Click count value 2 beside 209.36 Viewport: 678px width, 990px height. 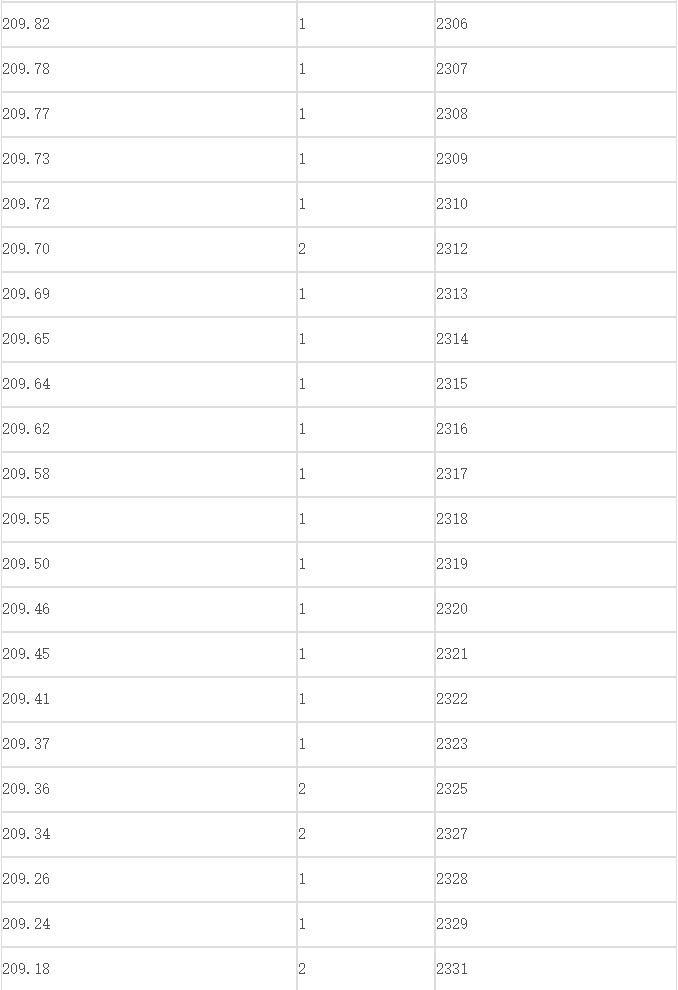click(366, 789)
